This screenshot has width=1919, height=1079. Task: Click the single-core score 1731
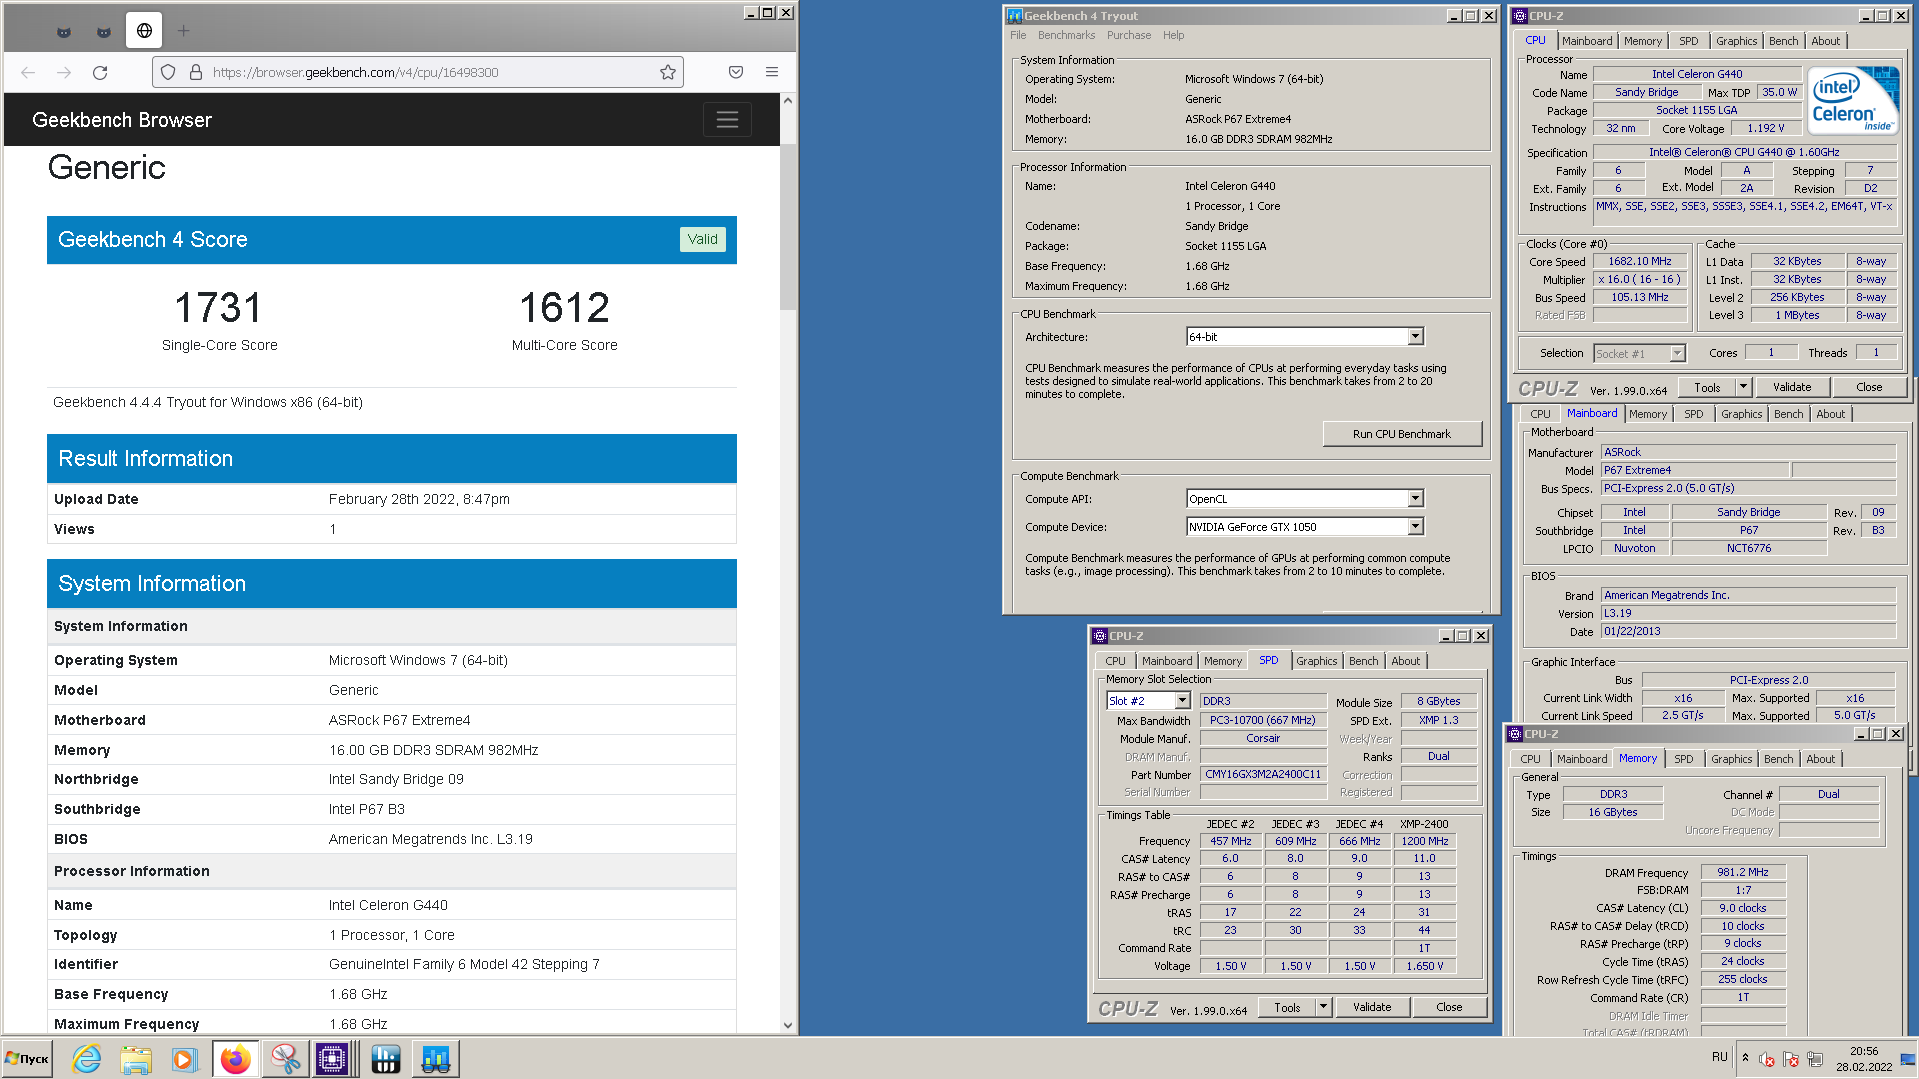[219, 308]
